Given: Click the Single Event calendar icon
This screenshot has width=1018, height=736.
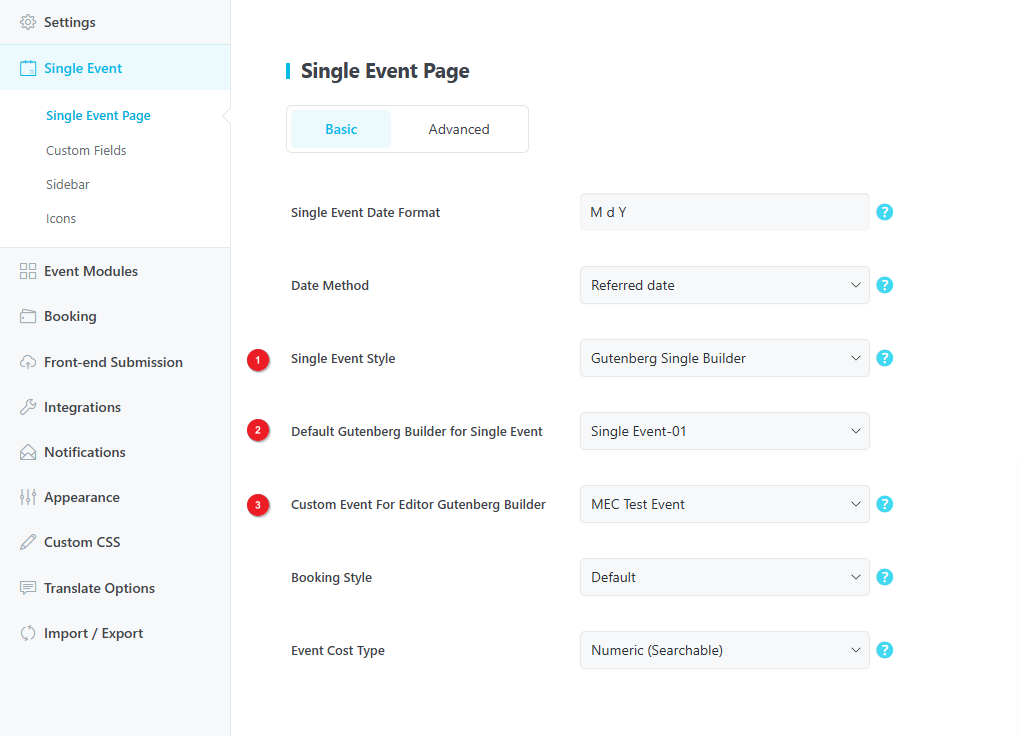Looking at the screenshot, I should point(25,67).
